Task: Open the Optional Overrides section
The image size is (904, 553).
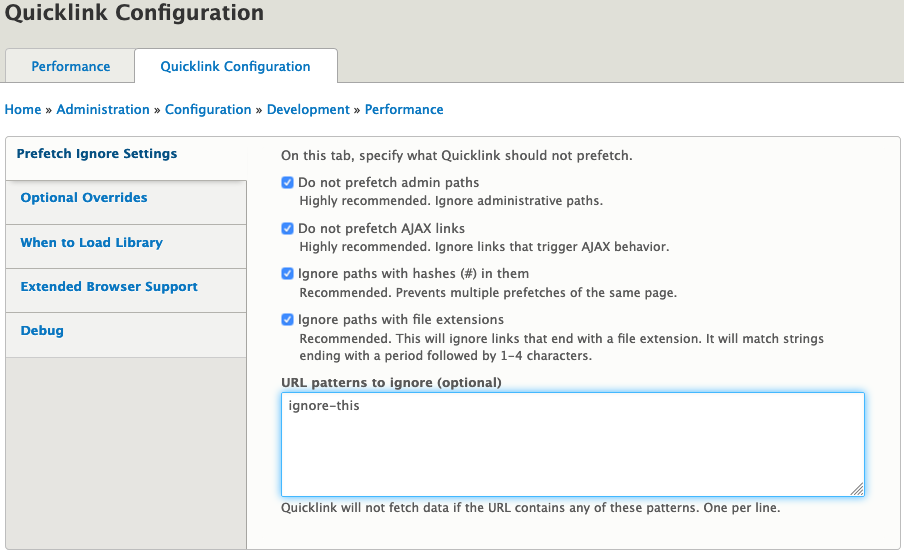Action: coord(84,198)
